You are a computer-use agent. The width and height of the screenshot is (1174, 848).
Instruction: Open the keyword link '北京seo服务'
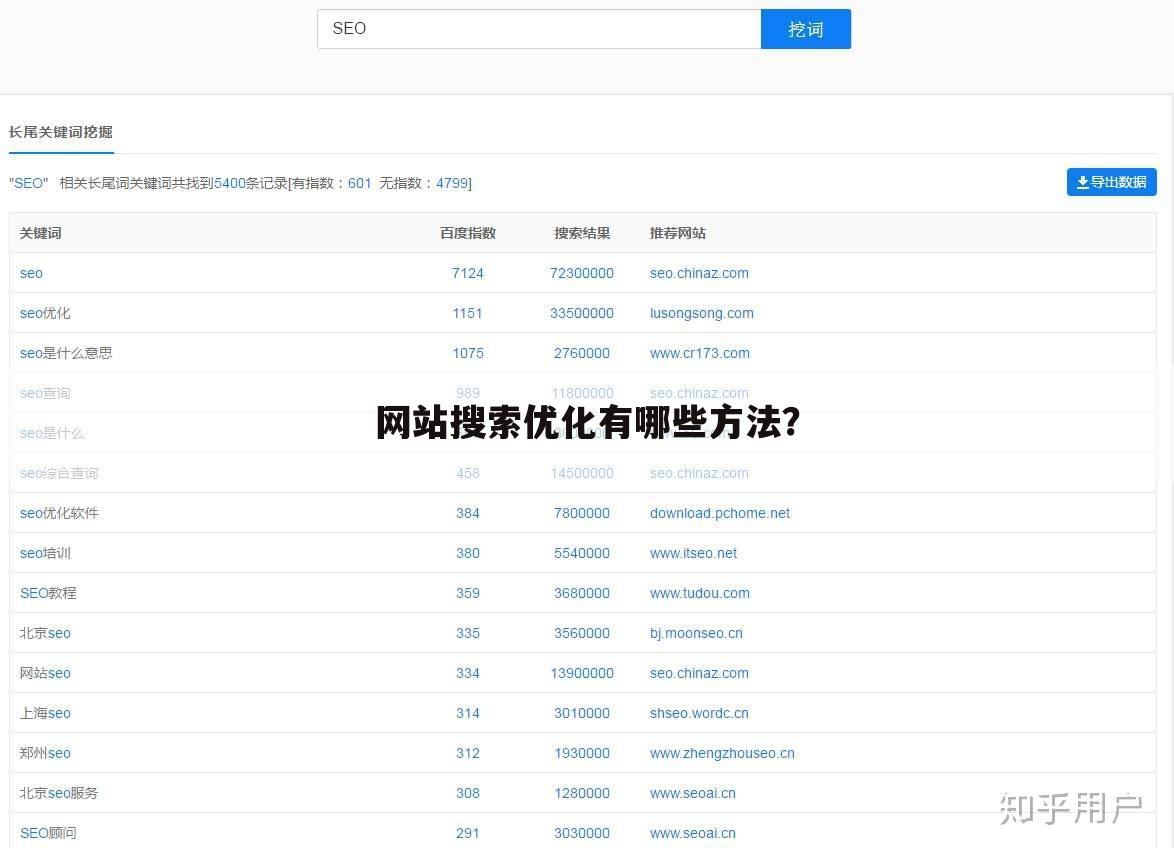pos(59,793)
